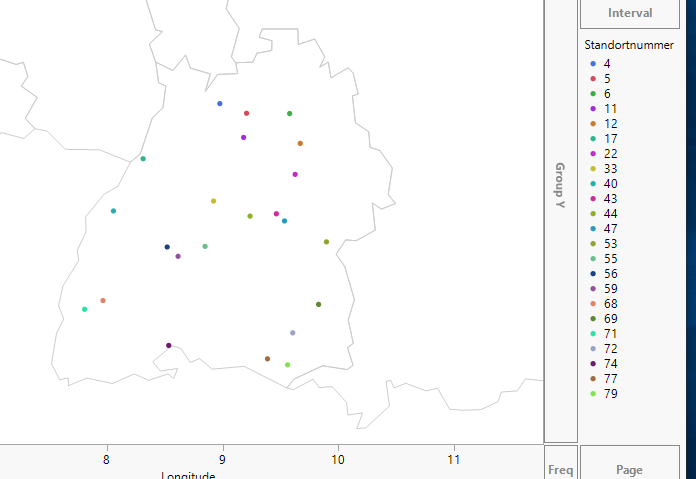Select the purple Standort 11 point on map
The image size is (696, 479).
point(244,138)
